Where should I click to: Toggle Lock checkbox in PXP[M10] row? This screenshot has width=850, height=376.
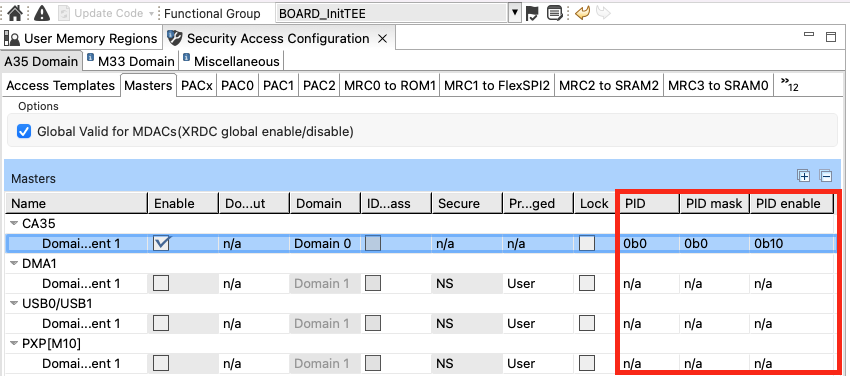pyautogui.click(x=587, y=362)
